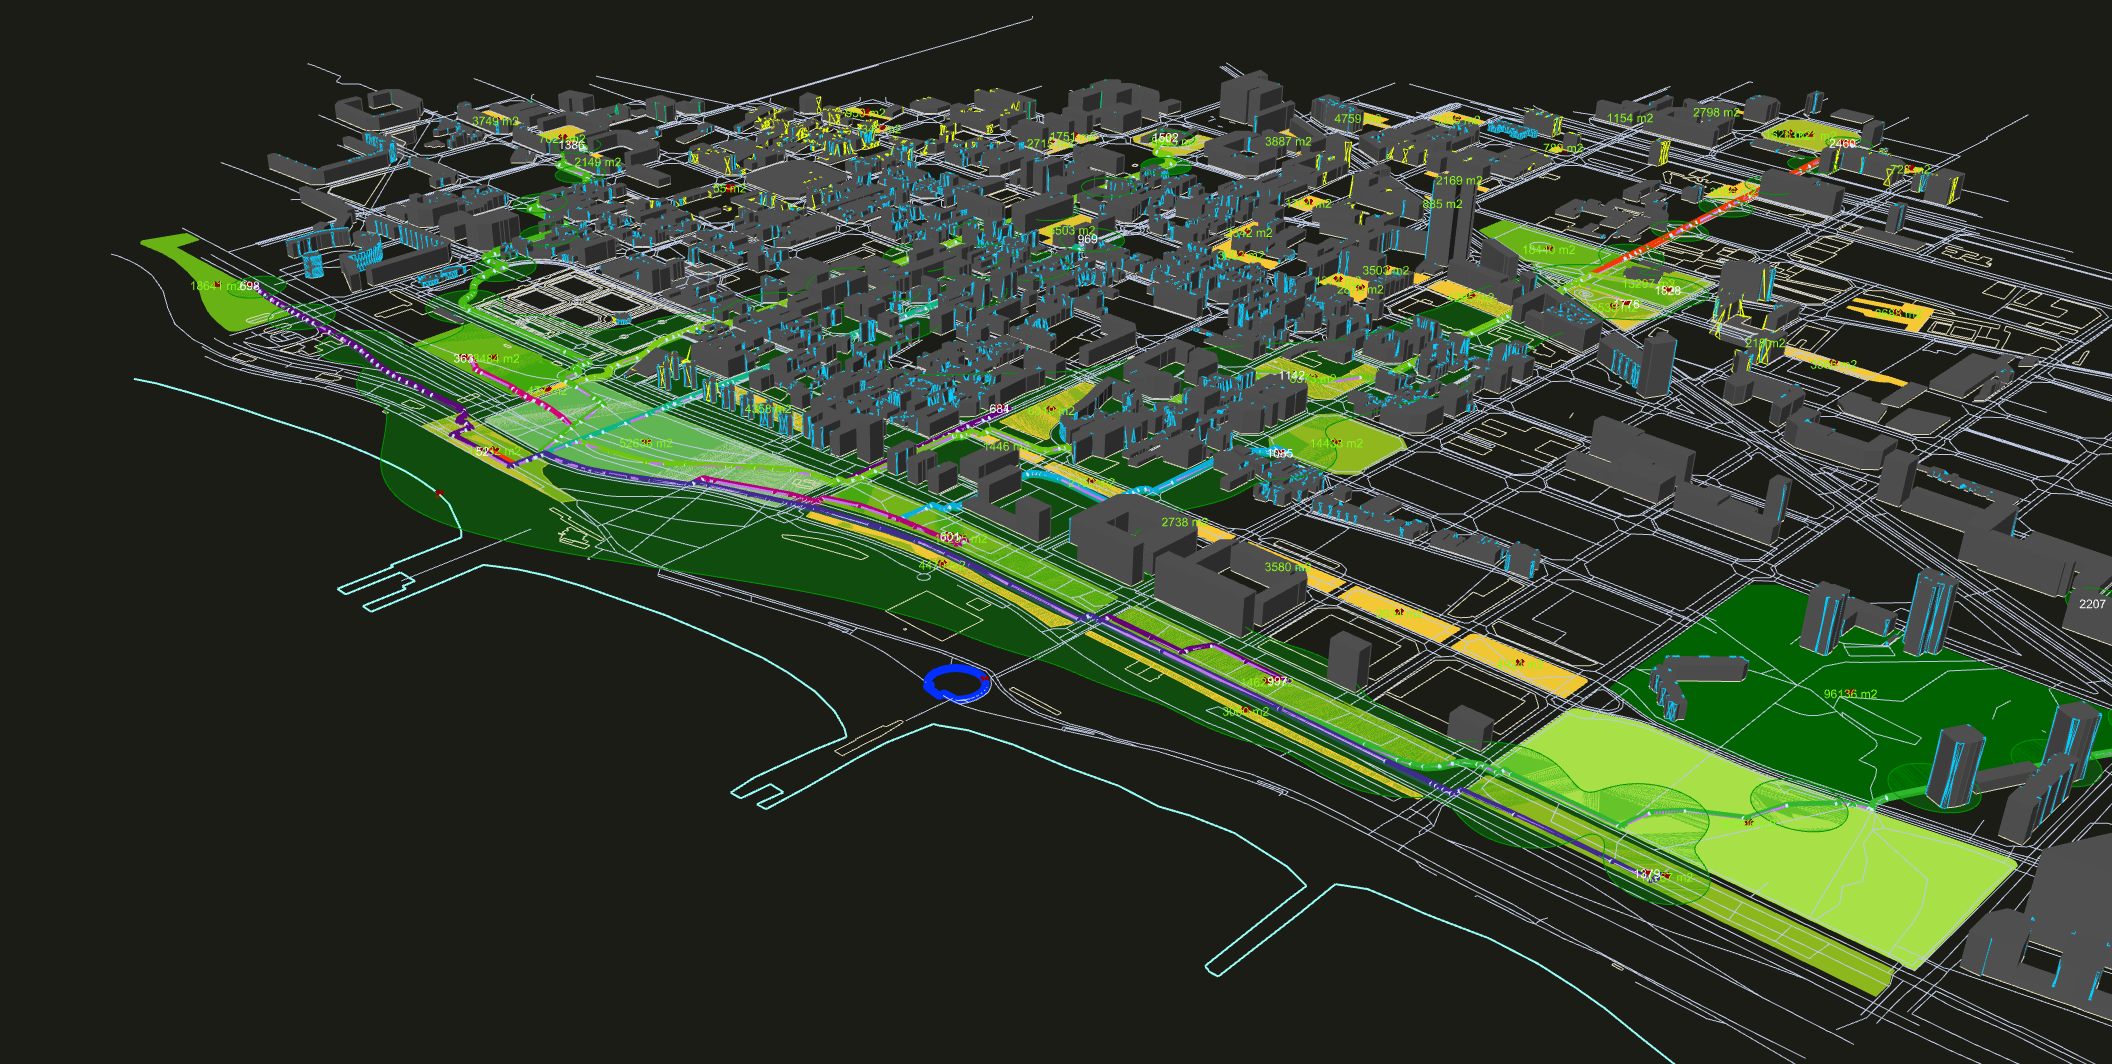Click the white "698" value label
The image size is (2112, 1064).
pyautogui.click(x=250, y=286)
